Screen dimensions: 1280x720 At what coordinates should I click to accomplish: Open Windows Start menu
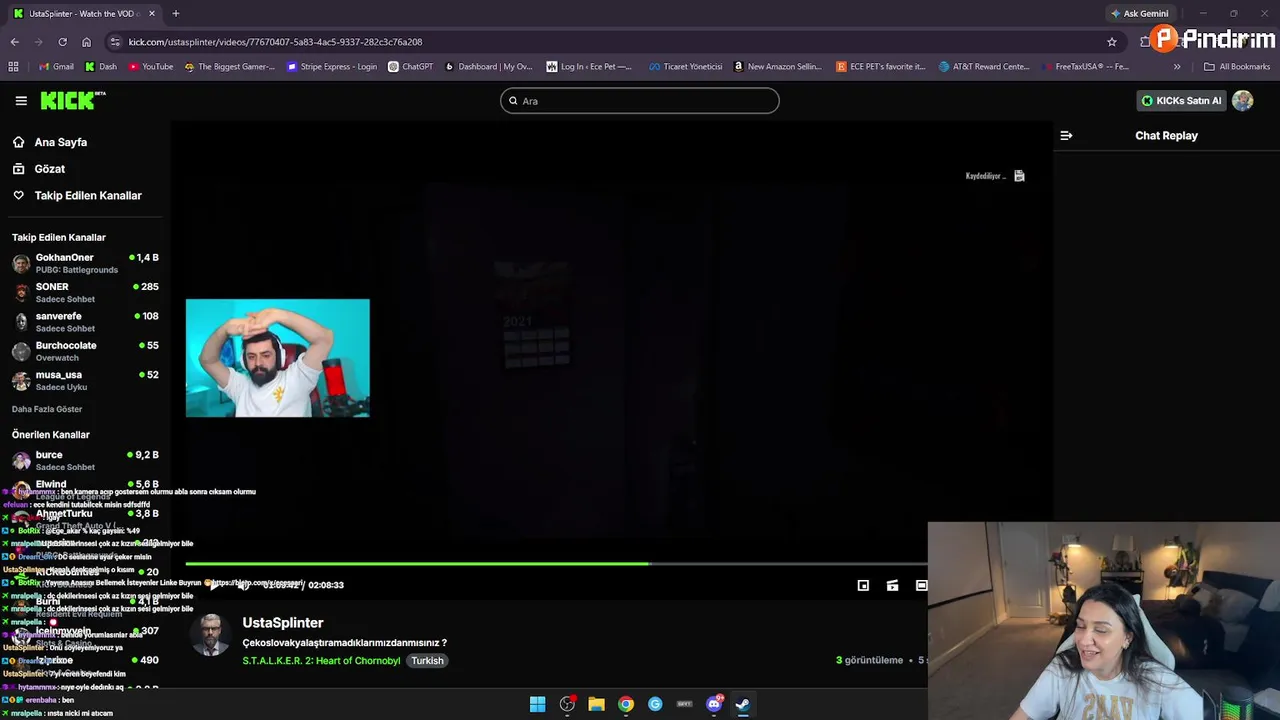click(537, 704)
